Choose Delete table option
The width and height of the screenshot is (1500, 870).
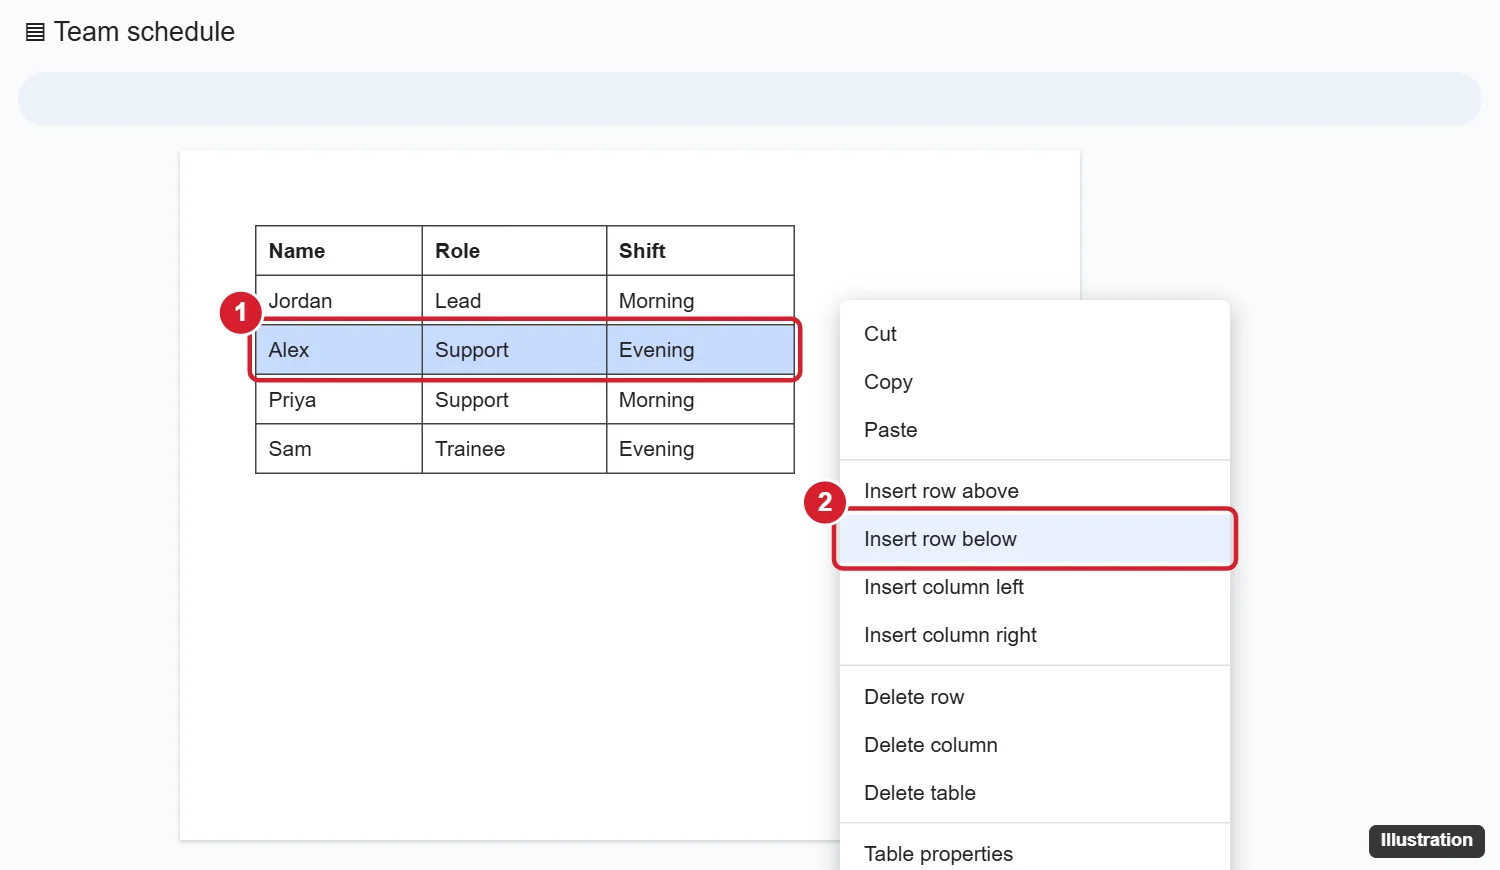(1035, 793)
